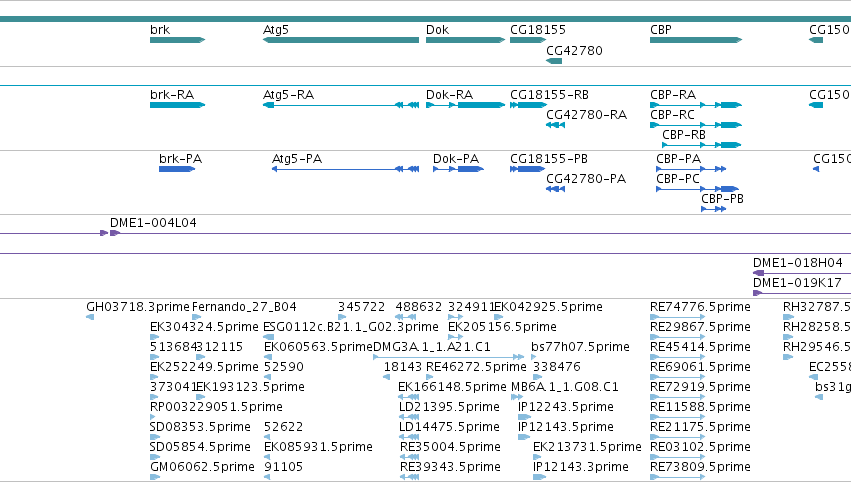
Task: Select the RE69061.5prime EST label
Action: click(x=701, y=367)
